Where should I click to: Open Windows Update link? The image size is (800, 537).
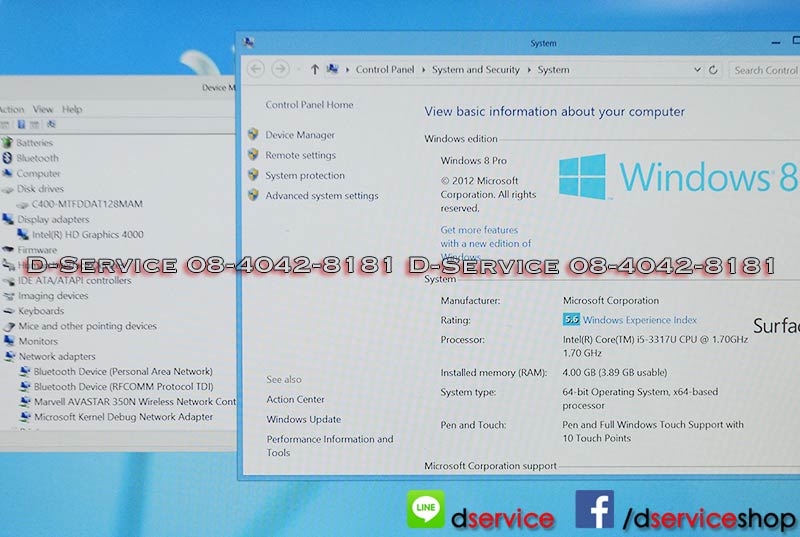click(x=304, y=419)
